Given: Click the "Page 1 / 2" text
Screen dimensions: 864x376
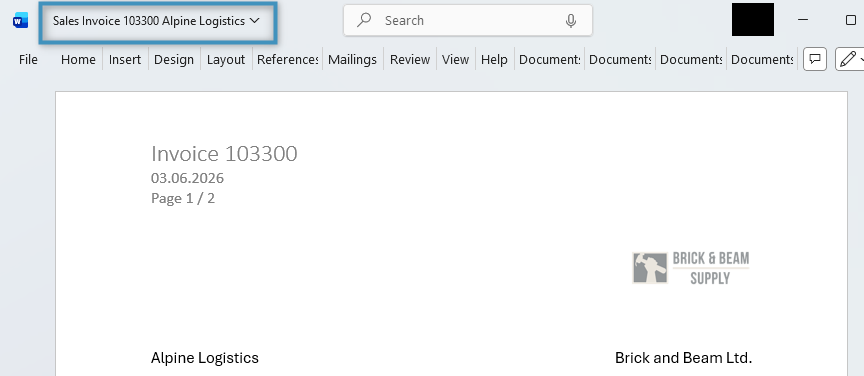Looking at the screenshot, I should point(183,198).
